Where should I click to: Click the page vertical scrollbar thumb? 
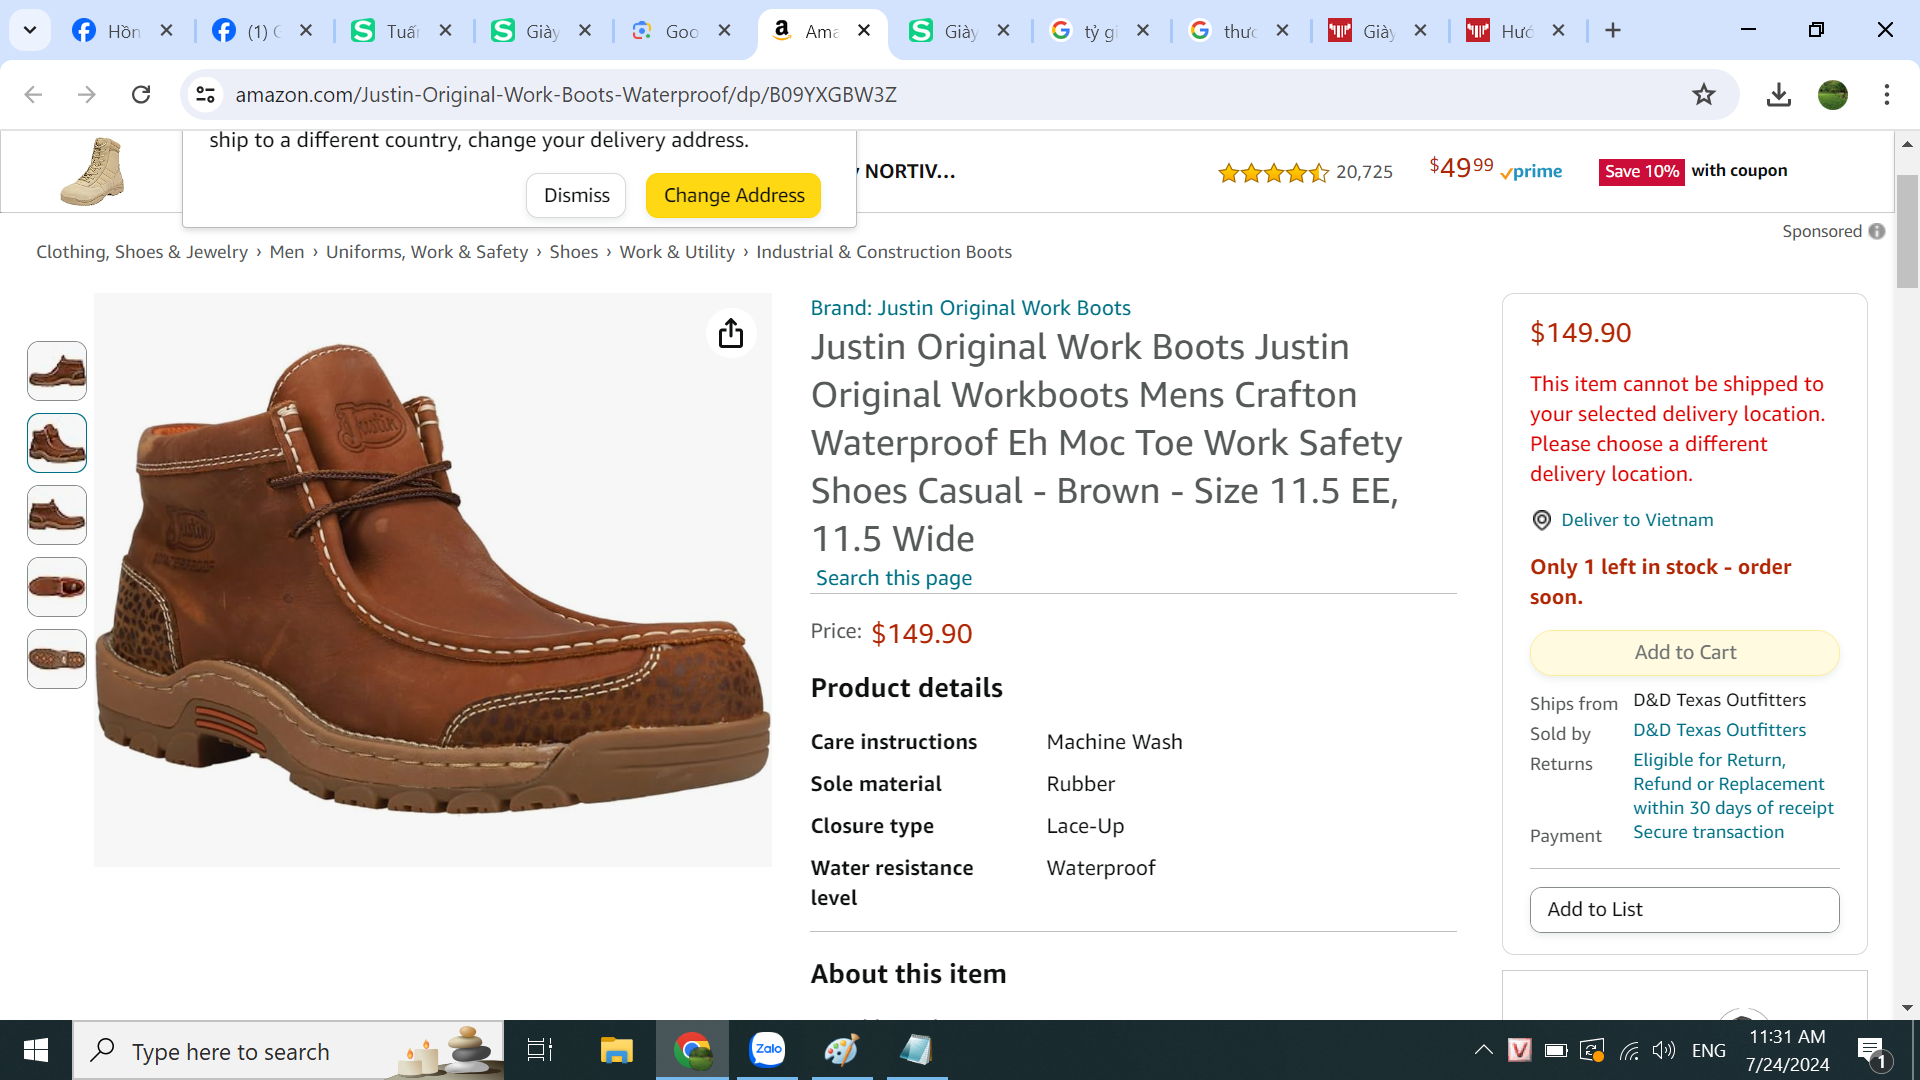pyautogui.click(x=1907, y=230)
